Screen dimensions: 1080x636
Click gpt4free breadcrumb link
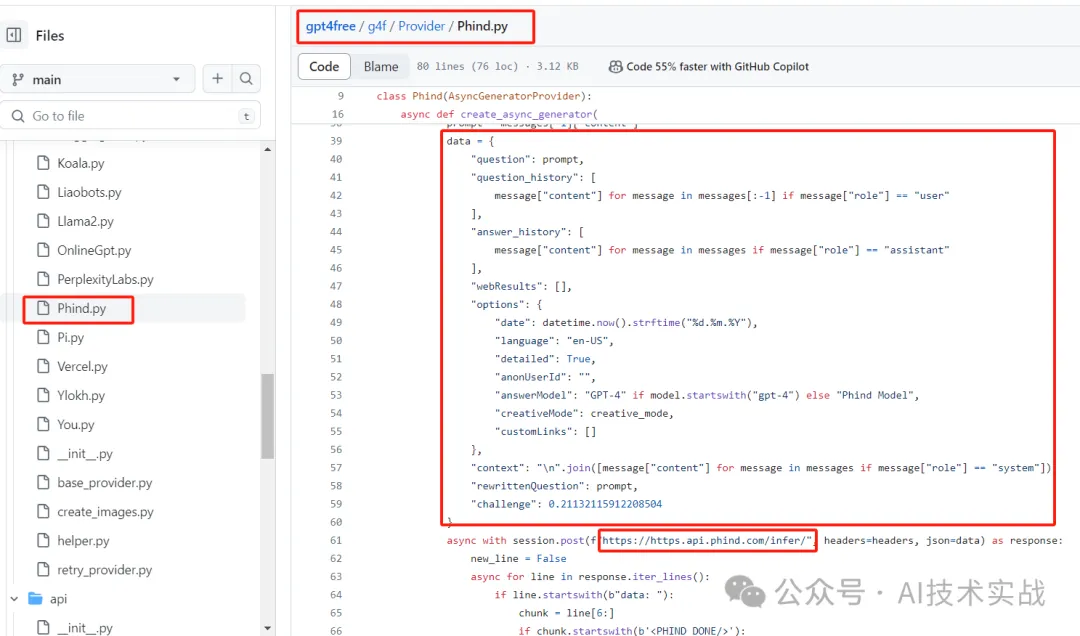pos(331,26)
